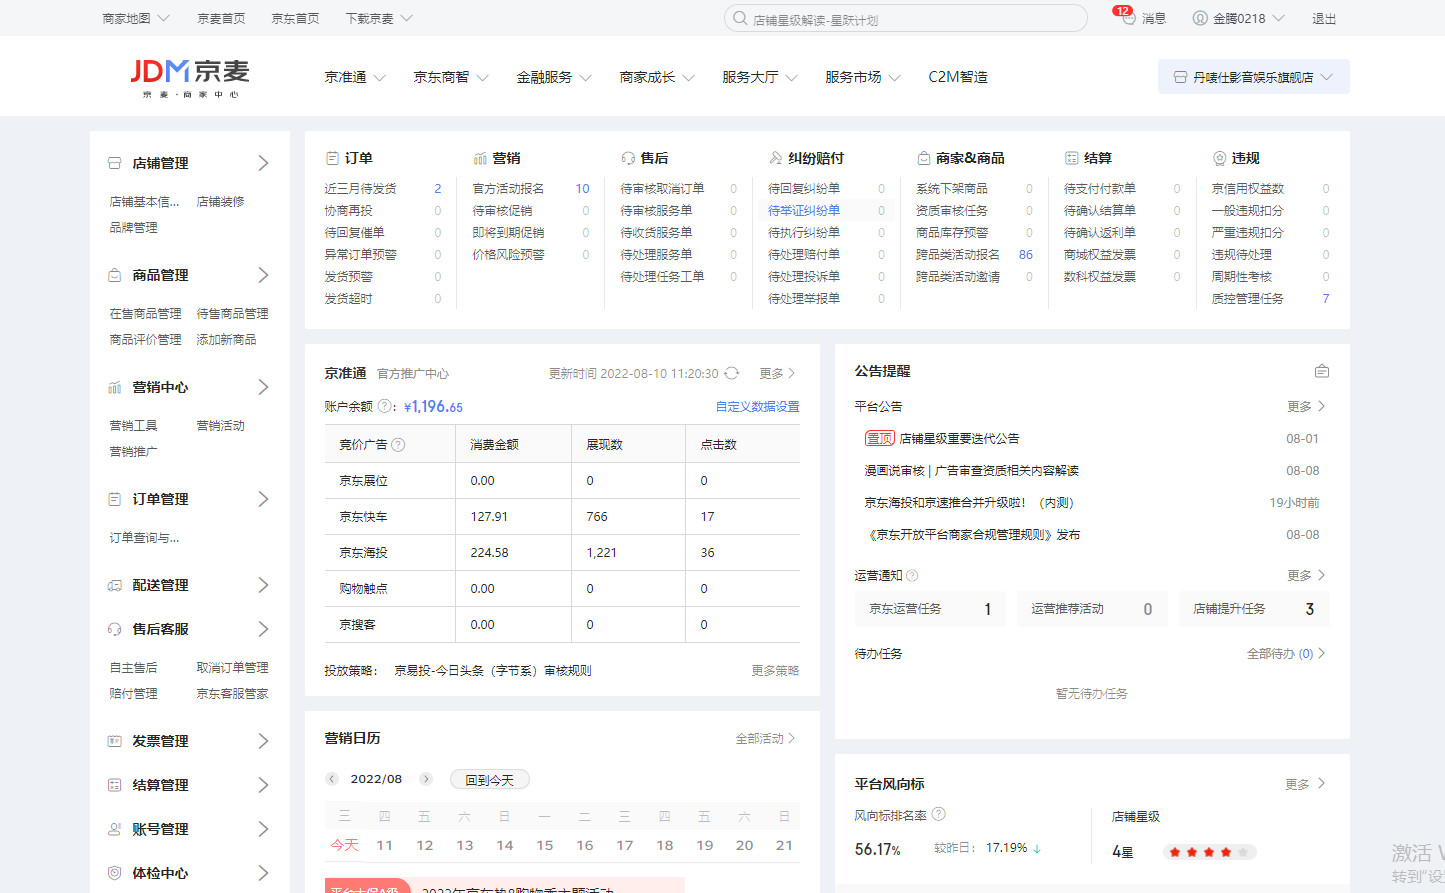Open 全部活动 in marketing calendar
Screen dimensions: 1445x893
click(x=765, y=738)
